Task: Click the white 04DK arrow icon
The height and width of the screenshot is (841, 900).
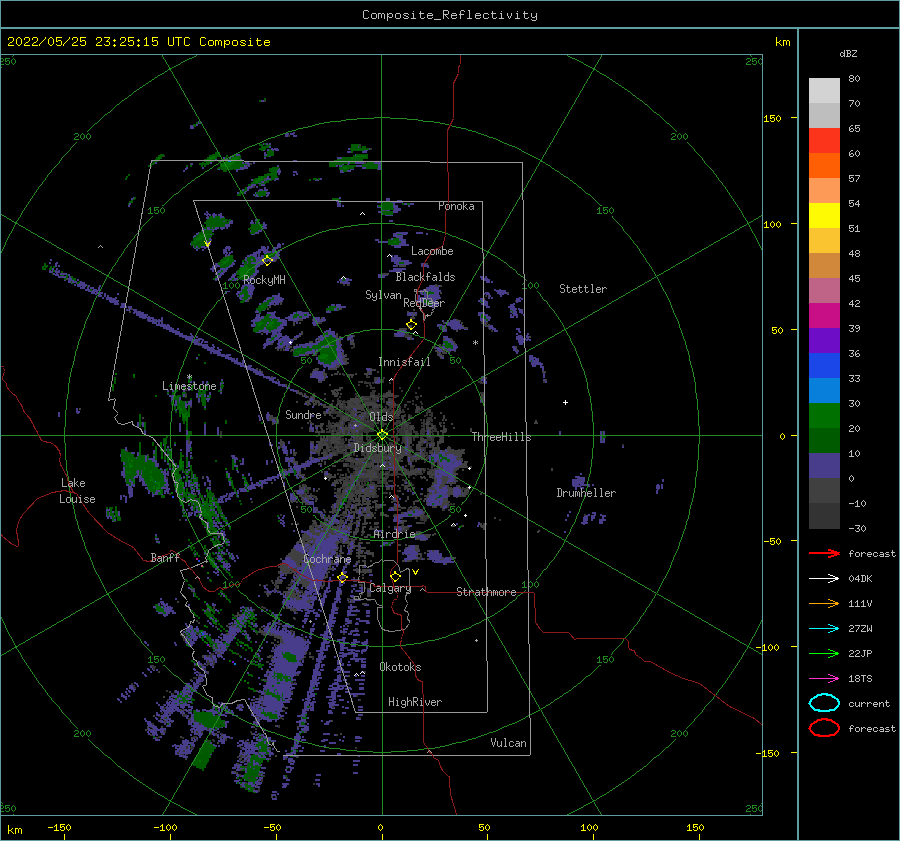Action: pyautogui.click(x=824, y=579)
